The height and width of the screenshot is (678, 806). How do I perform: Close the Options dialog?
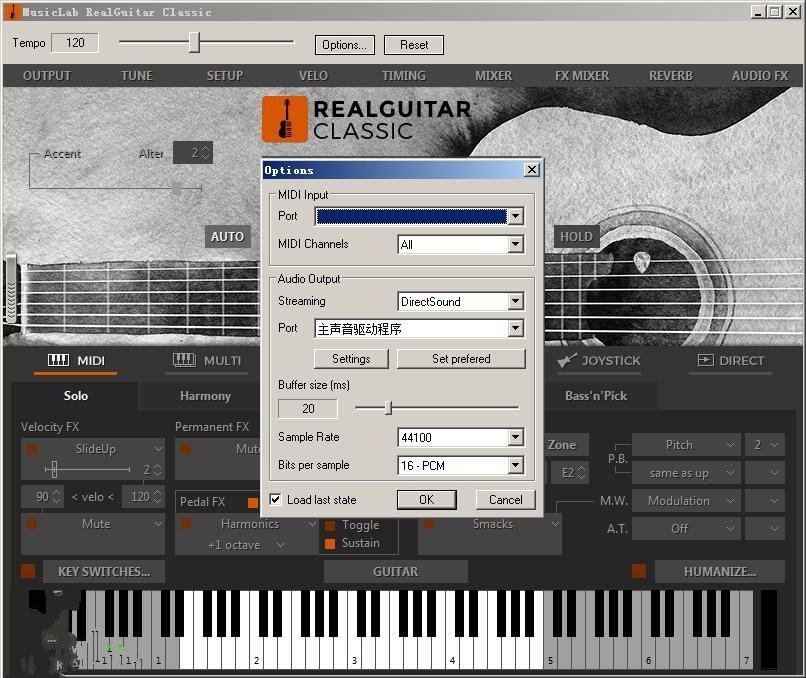pyautogui.click(x=532, y=170)
